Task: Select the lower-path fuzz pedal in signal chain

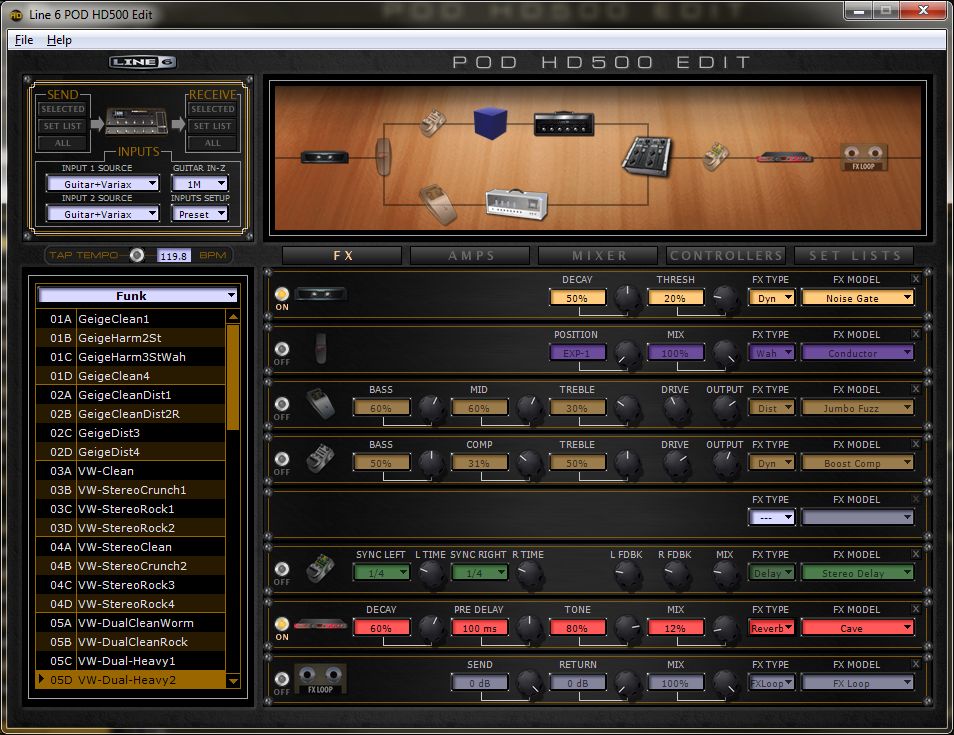Action: pos(438,204)
